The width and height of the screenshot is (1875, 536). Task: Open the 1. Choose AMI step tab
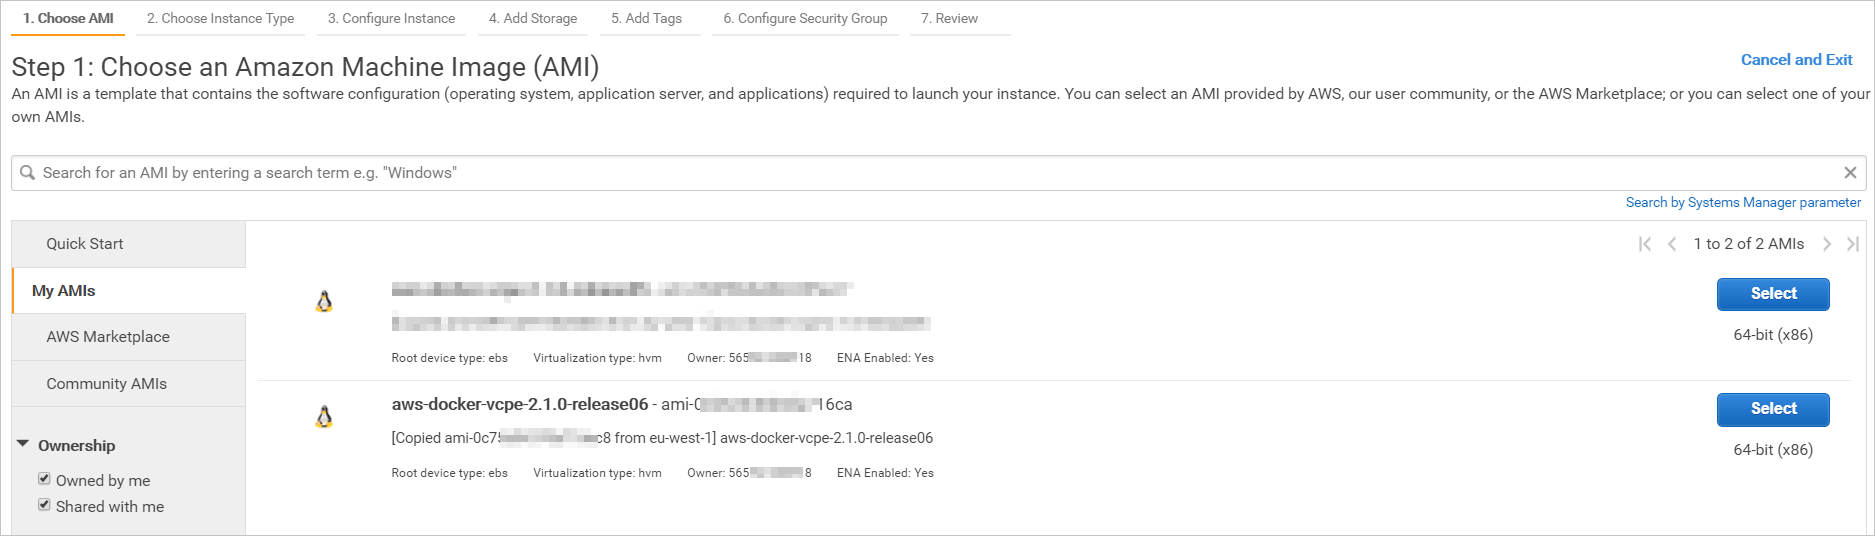68,18
